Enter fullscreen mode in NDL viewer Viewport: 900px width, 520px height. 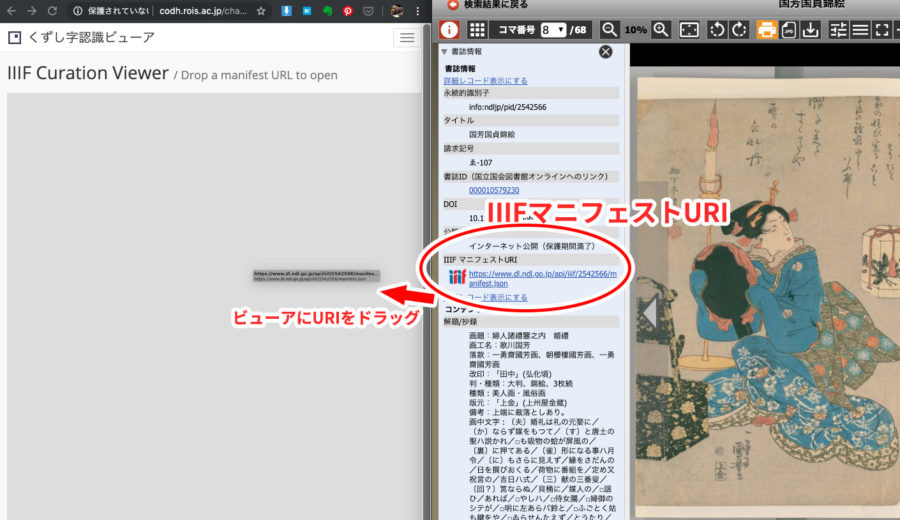tap(882, 30)
